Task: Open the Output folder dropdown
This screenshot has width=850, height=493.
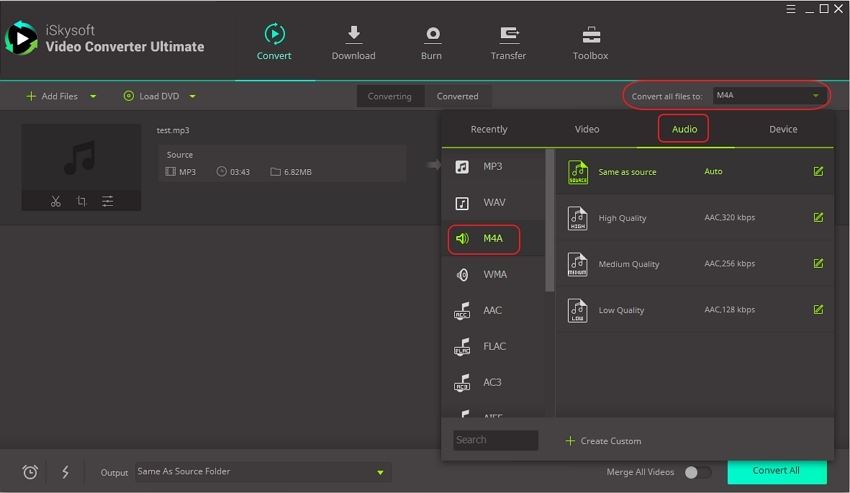Action: pos(380,472)
